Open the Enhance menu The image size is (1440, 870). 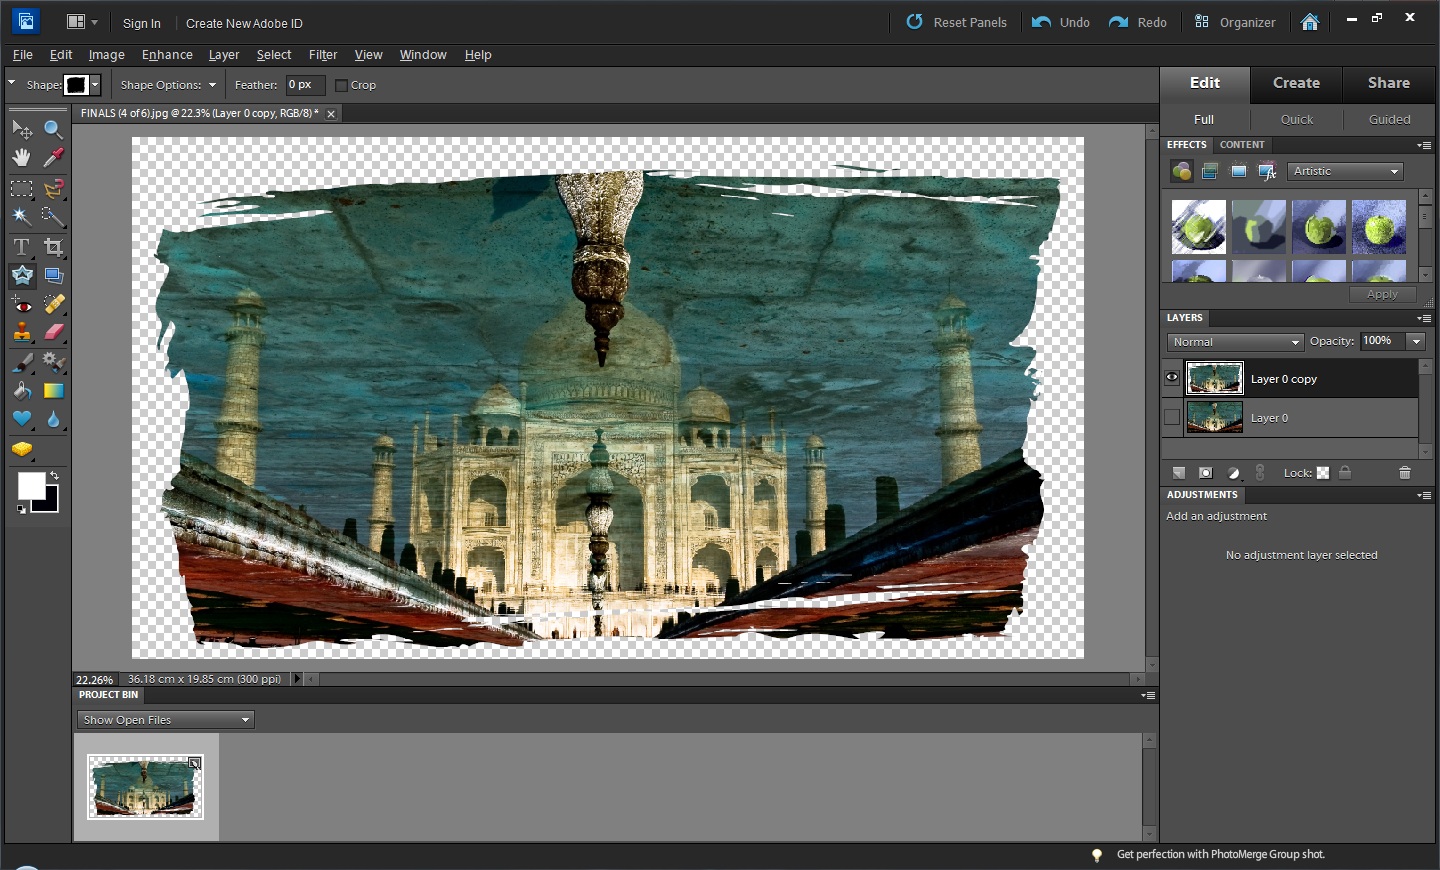click(167, 55)
